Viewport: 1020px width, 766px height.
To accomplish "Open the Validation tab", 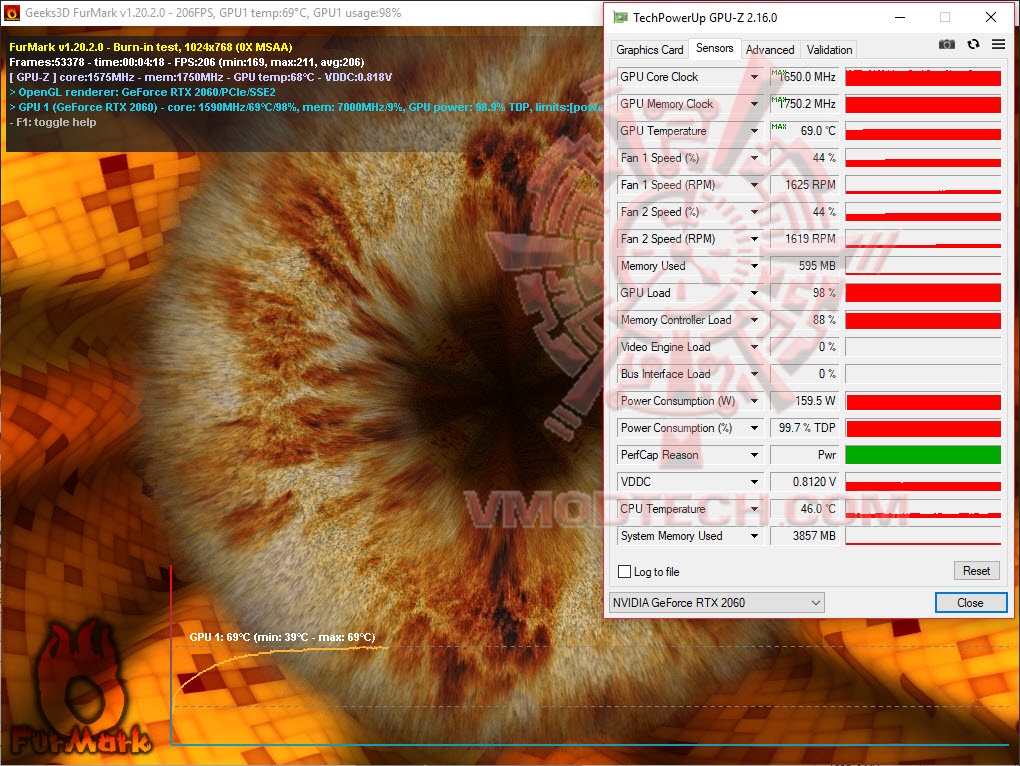I will 829,49.
